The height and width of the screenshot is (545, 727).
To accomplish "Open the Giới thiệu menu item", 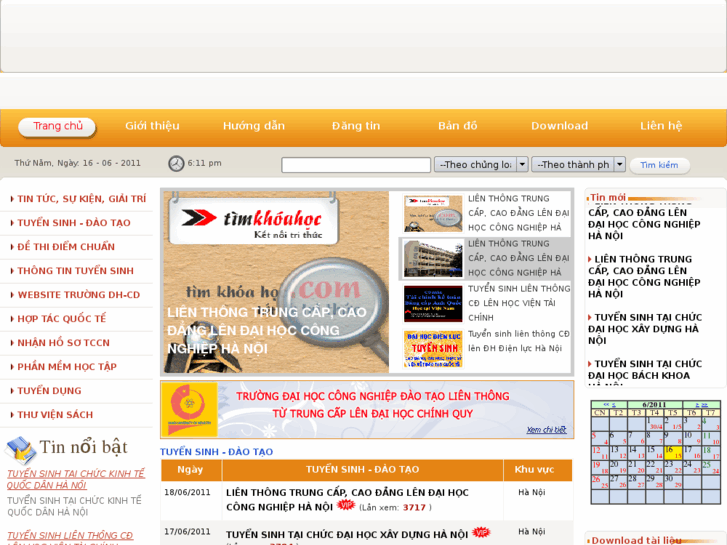I will pos(152,126).
